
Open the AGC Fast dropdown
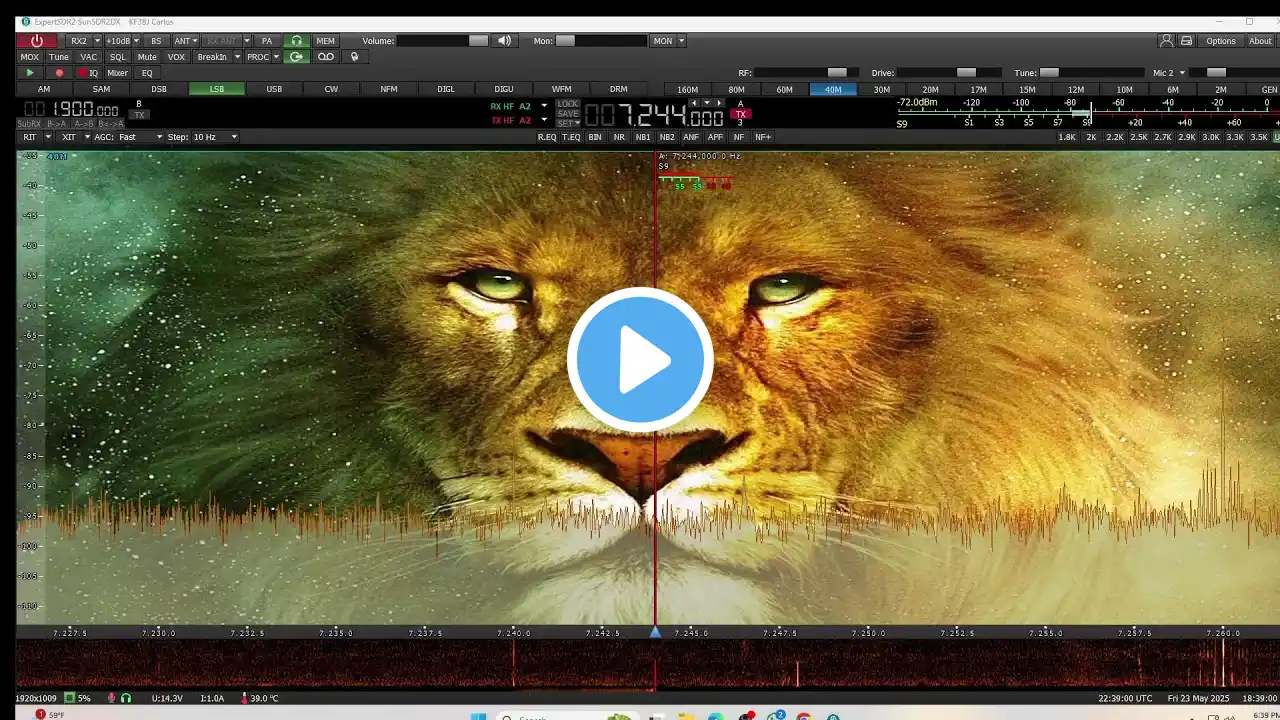tap(141, 137)
